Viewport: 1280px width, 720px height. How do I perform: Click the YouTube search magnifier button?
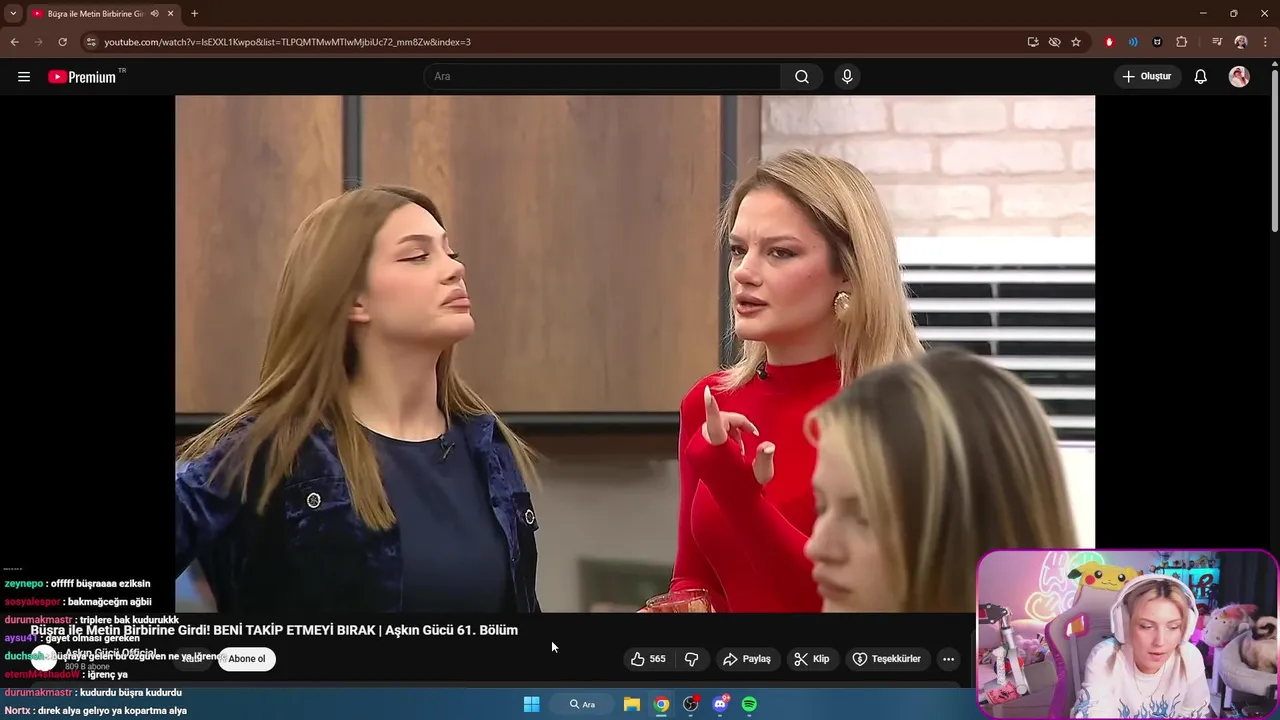(x=802, y=77)
